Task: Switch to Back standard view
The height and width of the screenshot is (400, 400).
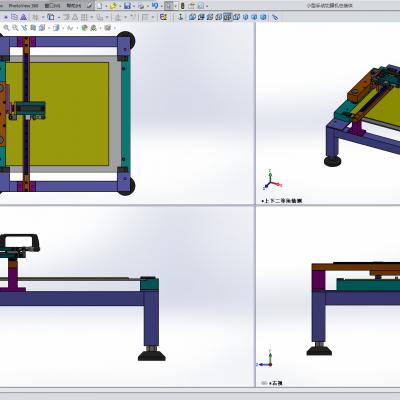Action: point(201,17)
